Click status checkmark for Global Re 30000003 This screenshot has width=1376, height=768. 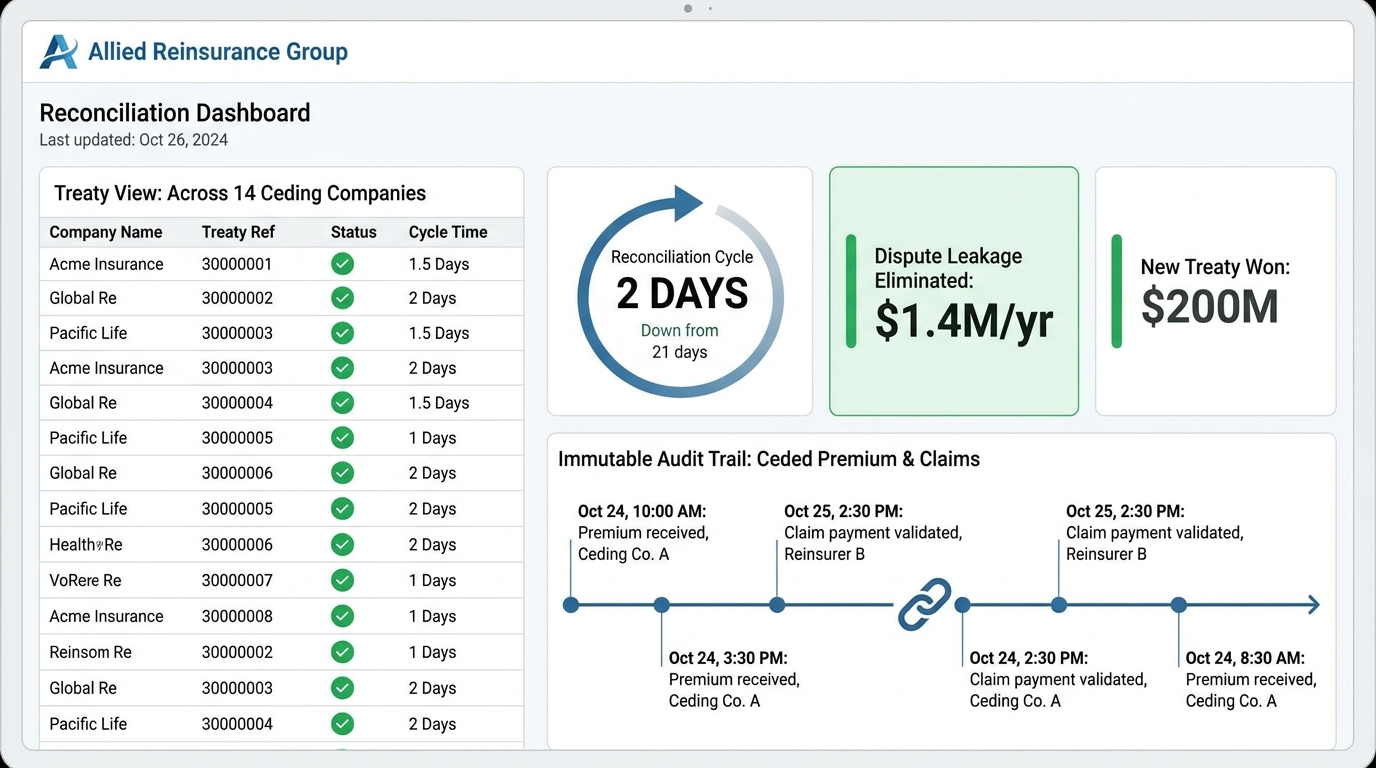[x=343, y=688]
